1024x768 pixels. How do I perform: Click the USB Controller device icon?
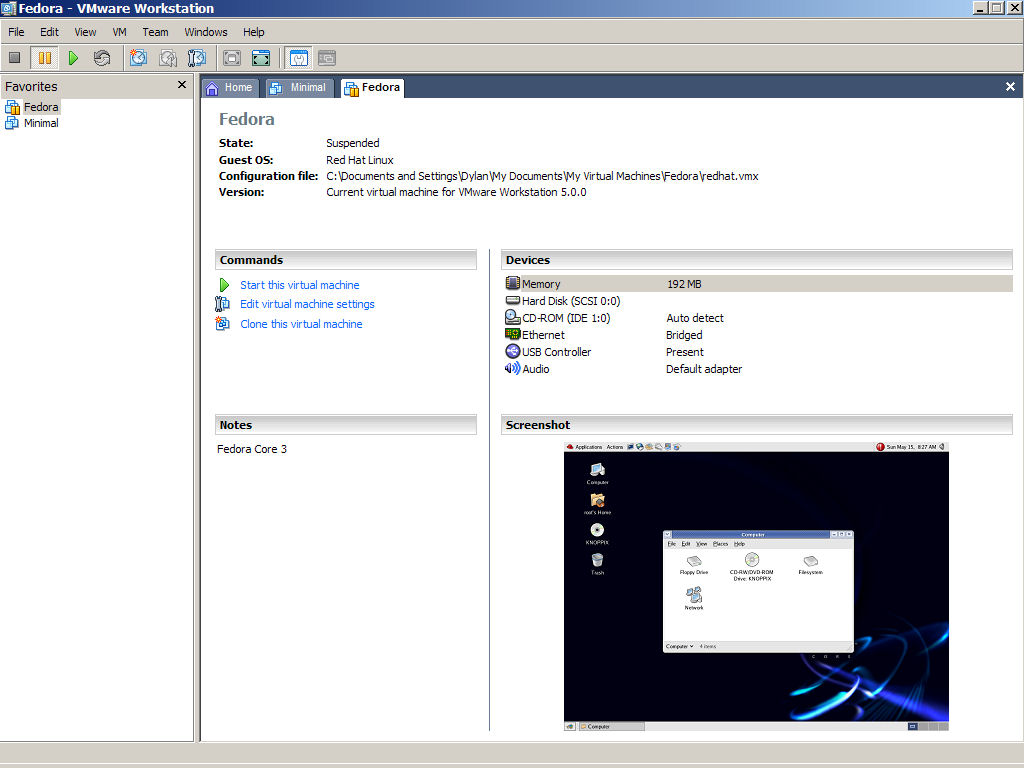pyautogui.click(x=513, y=351)
